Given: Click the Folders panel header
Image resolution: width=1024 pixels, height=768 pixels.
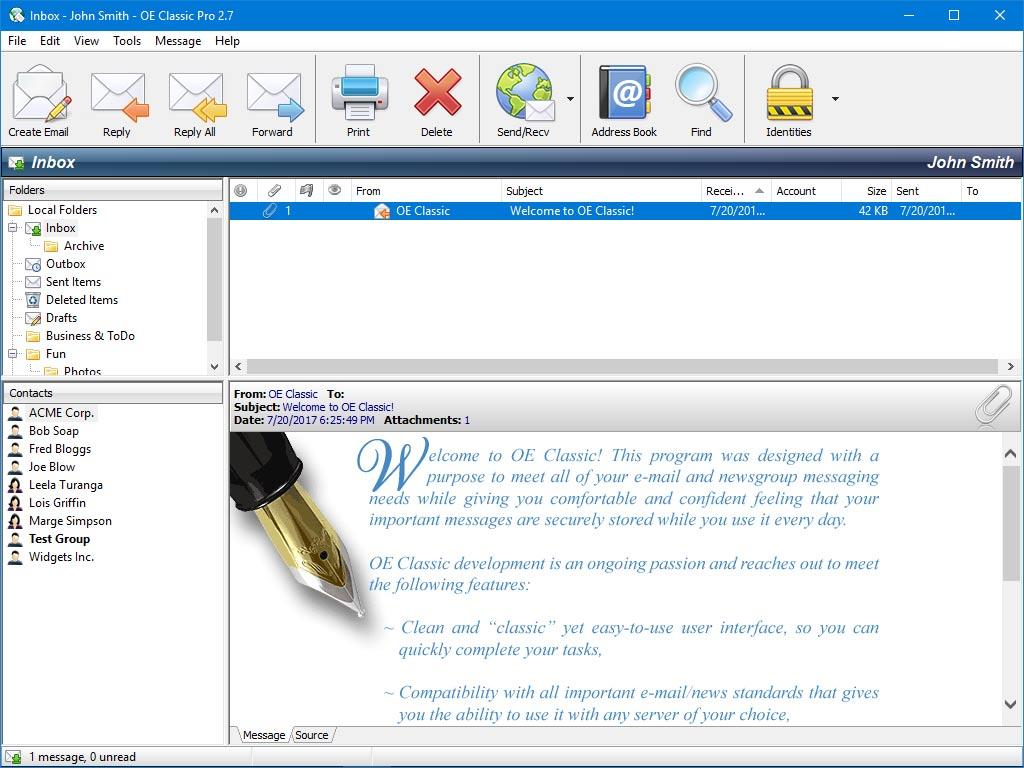Looking at the screenshot, I should click(x=112, y=190).
